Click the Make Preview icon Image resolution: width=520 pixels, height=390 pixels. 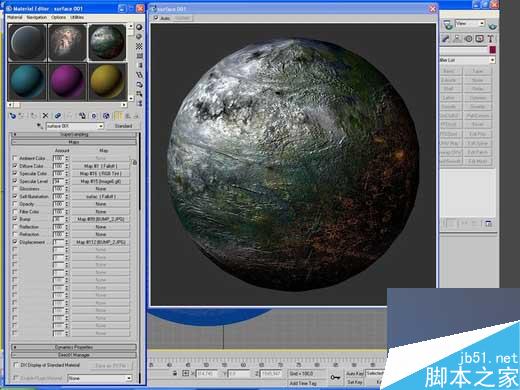[139, 75]
